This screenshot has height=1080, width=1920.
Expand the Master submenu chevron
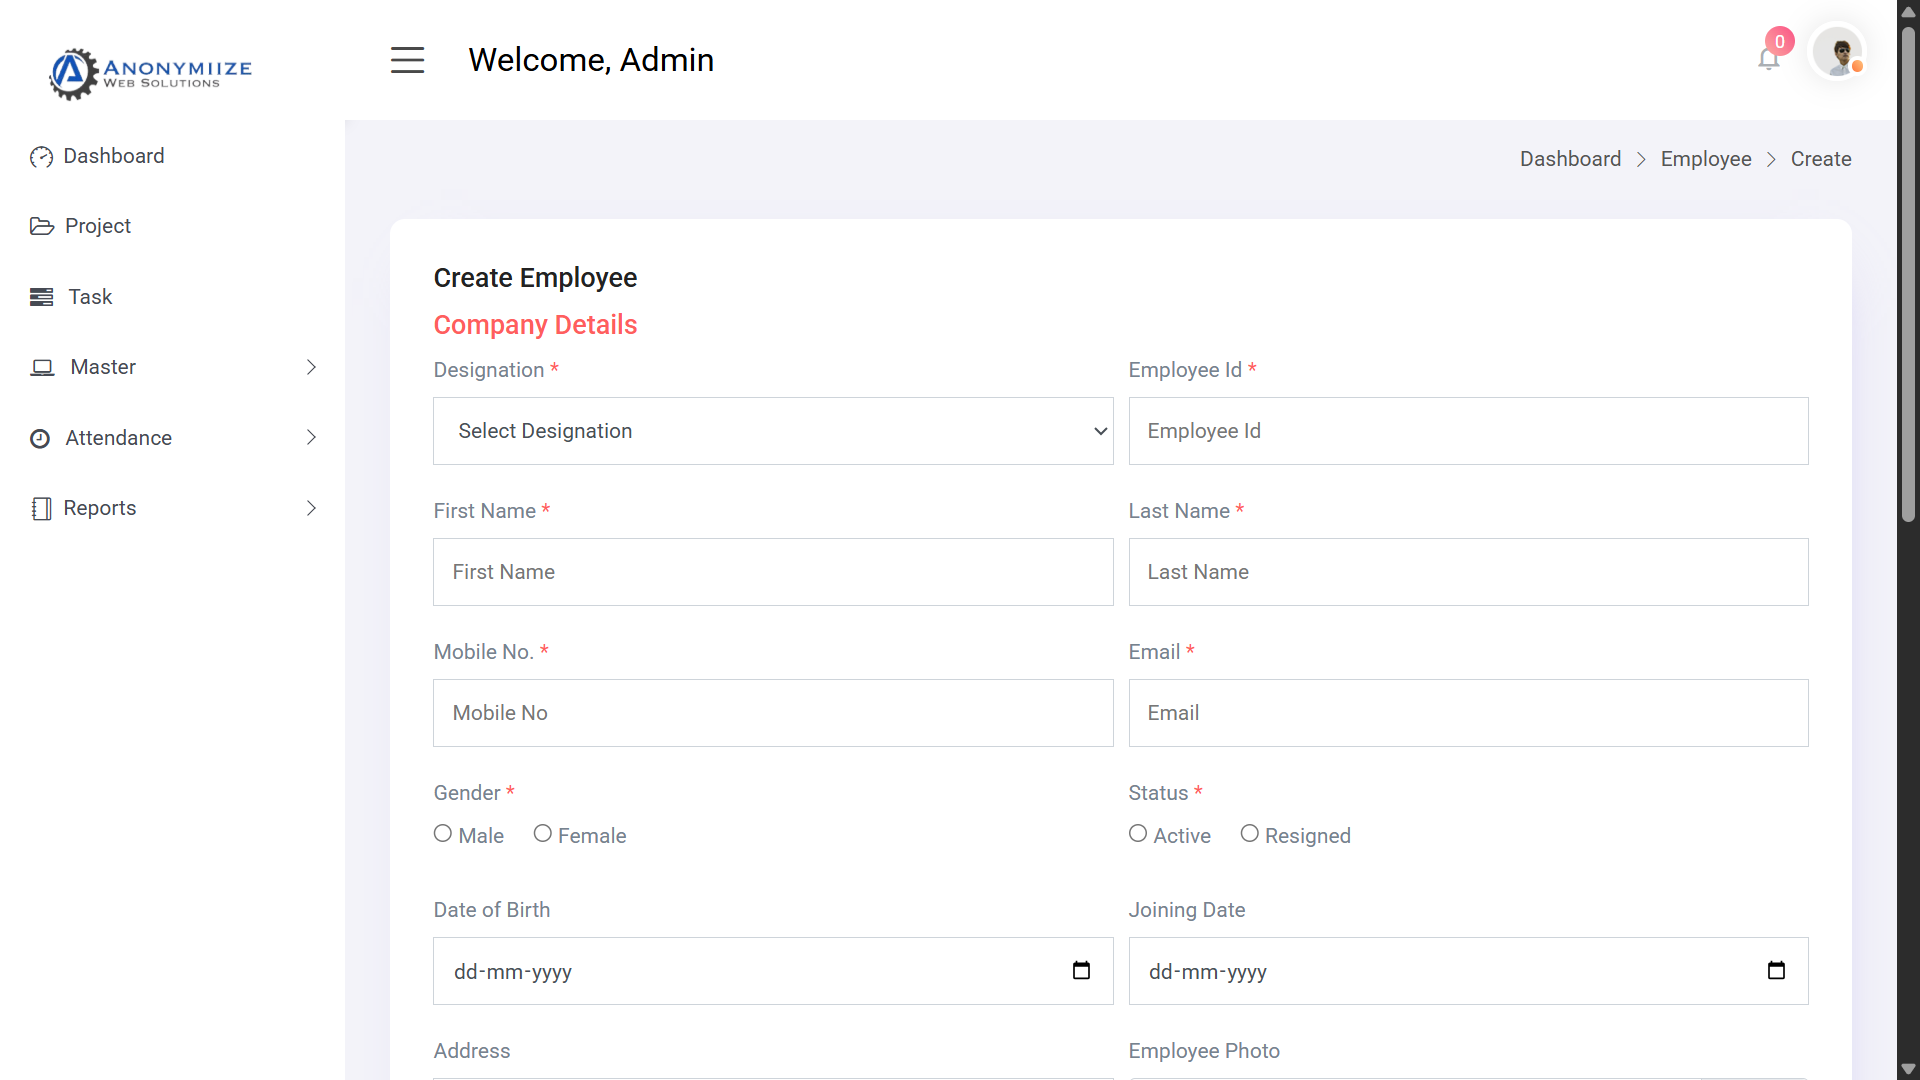pyautogui.click(x=311, y=368)
